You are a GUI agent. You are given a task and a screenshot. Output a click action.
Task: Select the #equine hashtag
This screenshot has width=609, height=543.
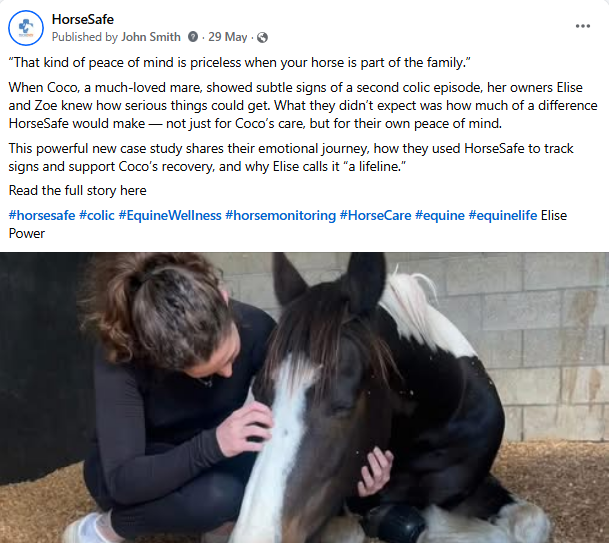tap(440, 215)
